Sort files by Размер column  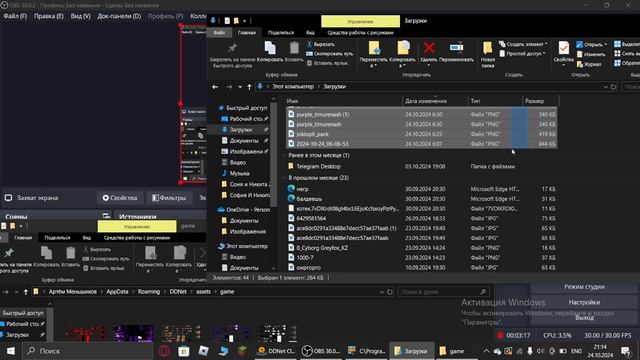pos(540,101)
